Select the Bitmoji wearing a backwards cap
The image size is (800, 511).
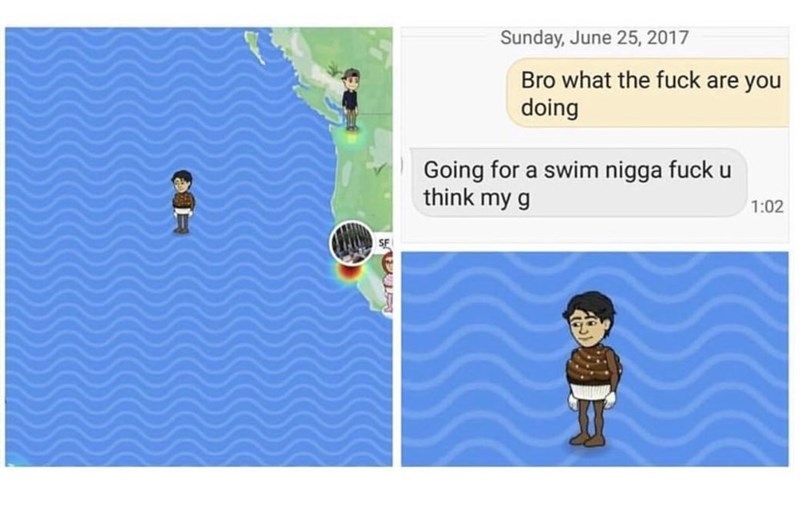tap(351, 99)
